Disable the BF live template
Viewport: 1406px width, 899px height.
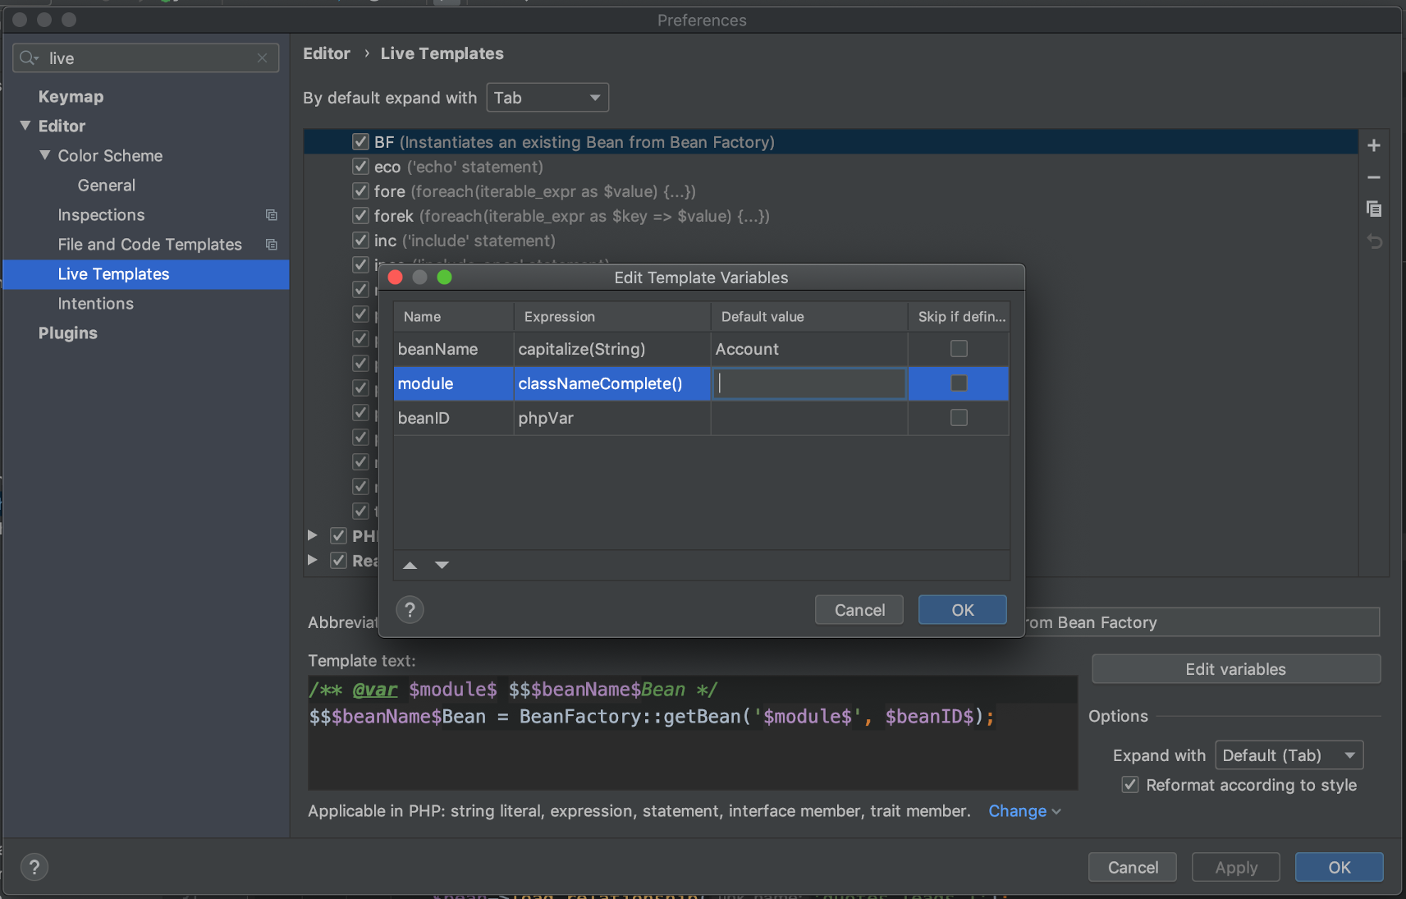(360, 142)
